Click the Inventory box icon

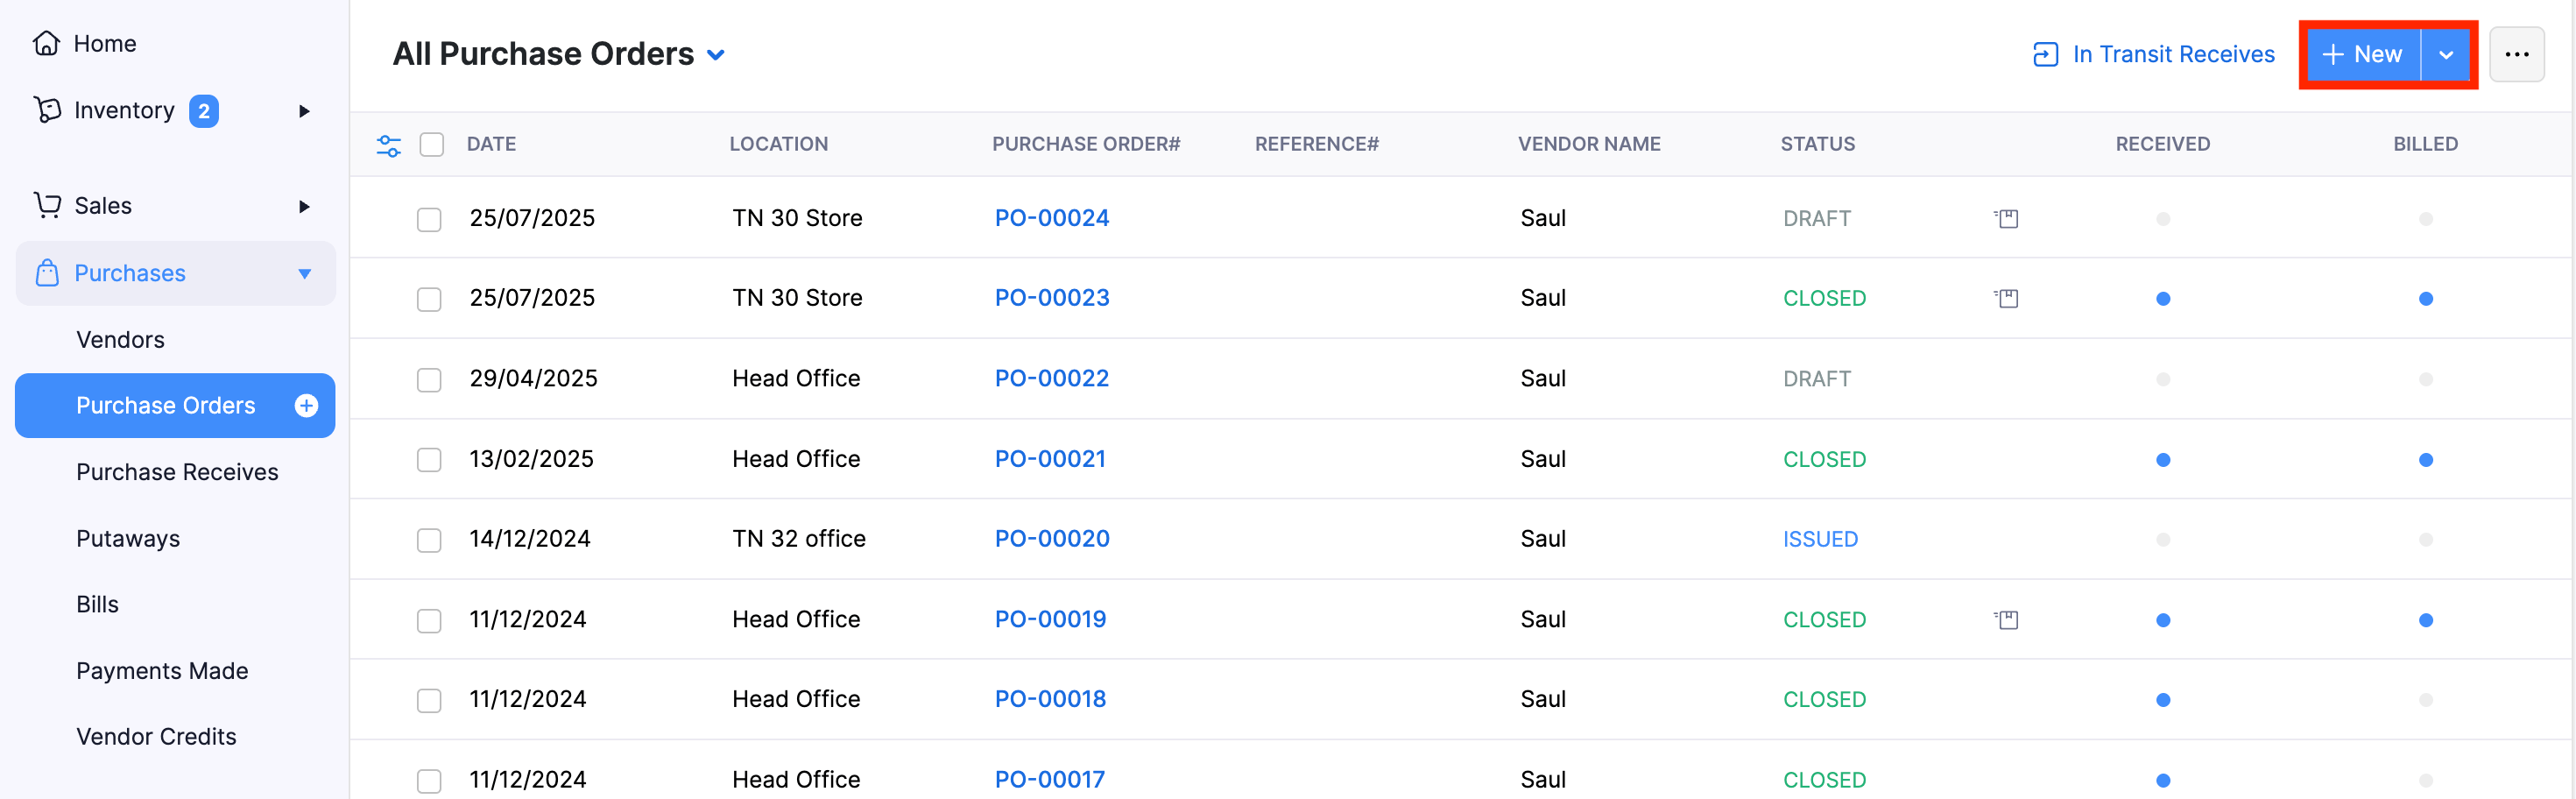click(x=47, y=110)
